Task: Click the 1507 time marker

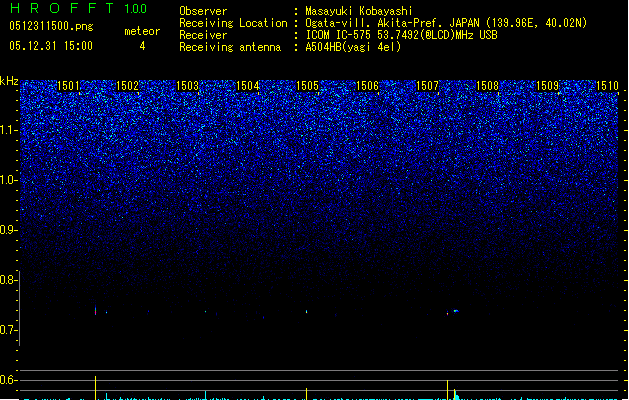Action: click(428, 86)
